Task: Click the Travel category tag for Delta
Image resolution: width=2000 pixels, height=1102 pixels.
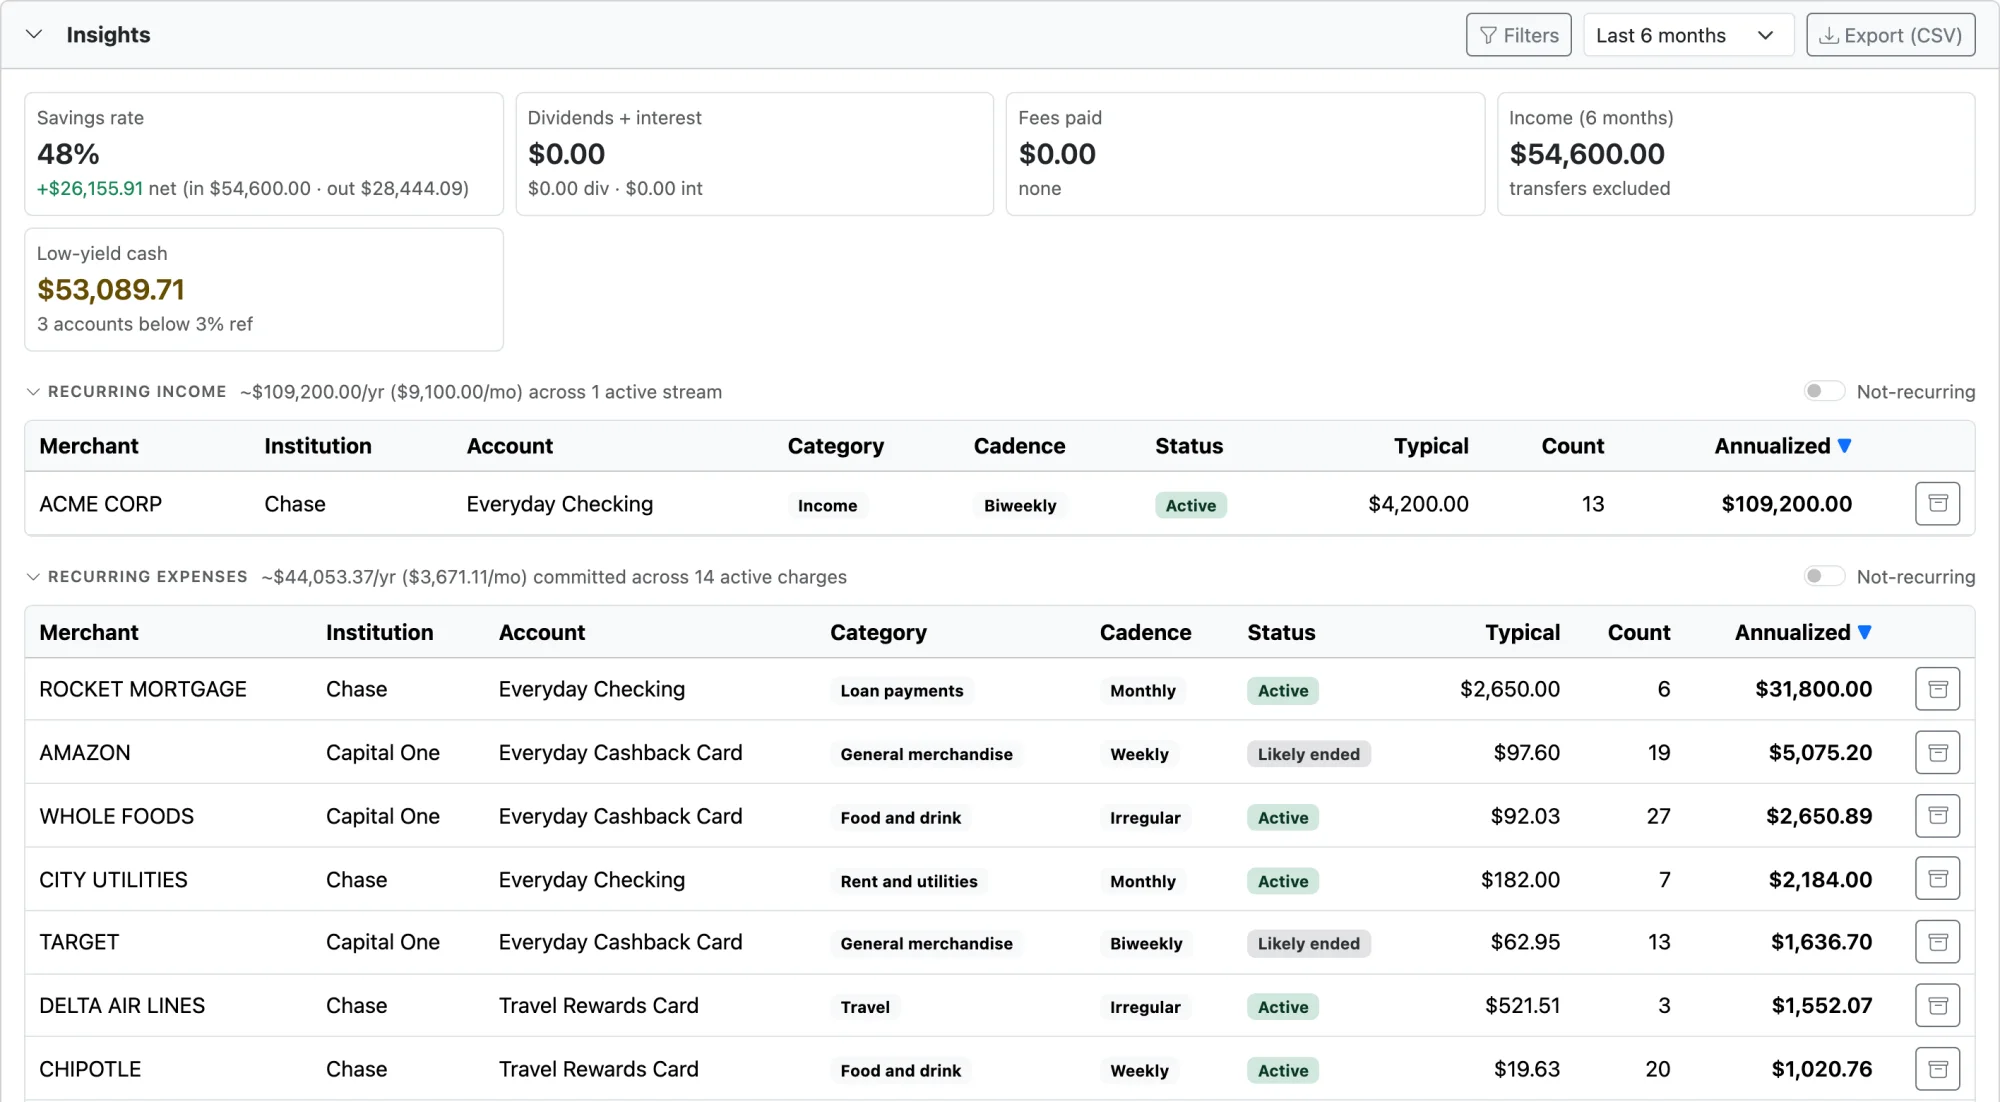Action: [865, 1007]
